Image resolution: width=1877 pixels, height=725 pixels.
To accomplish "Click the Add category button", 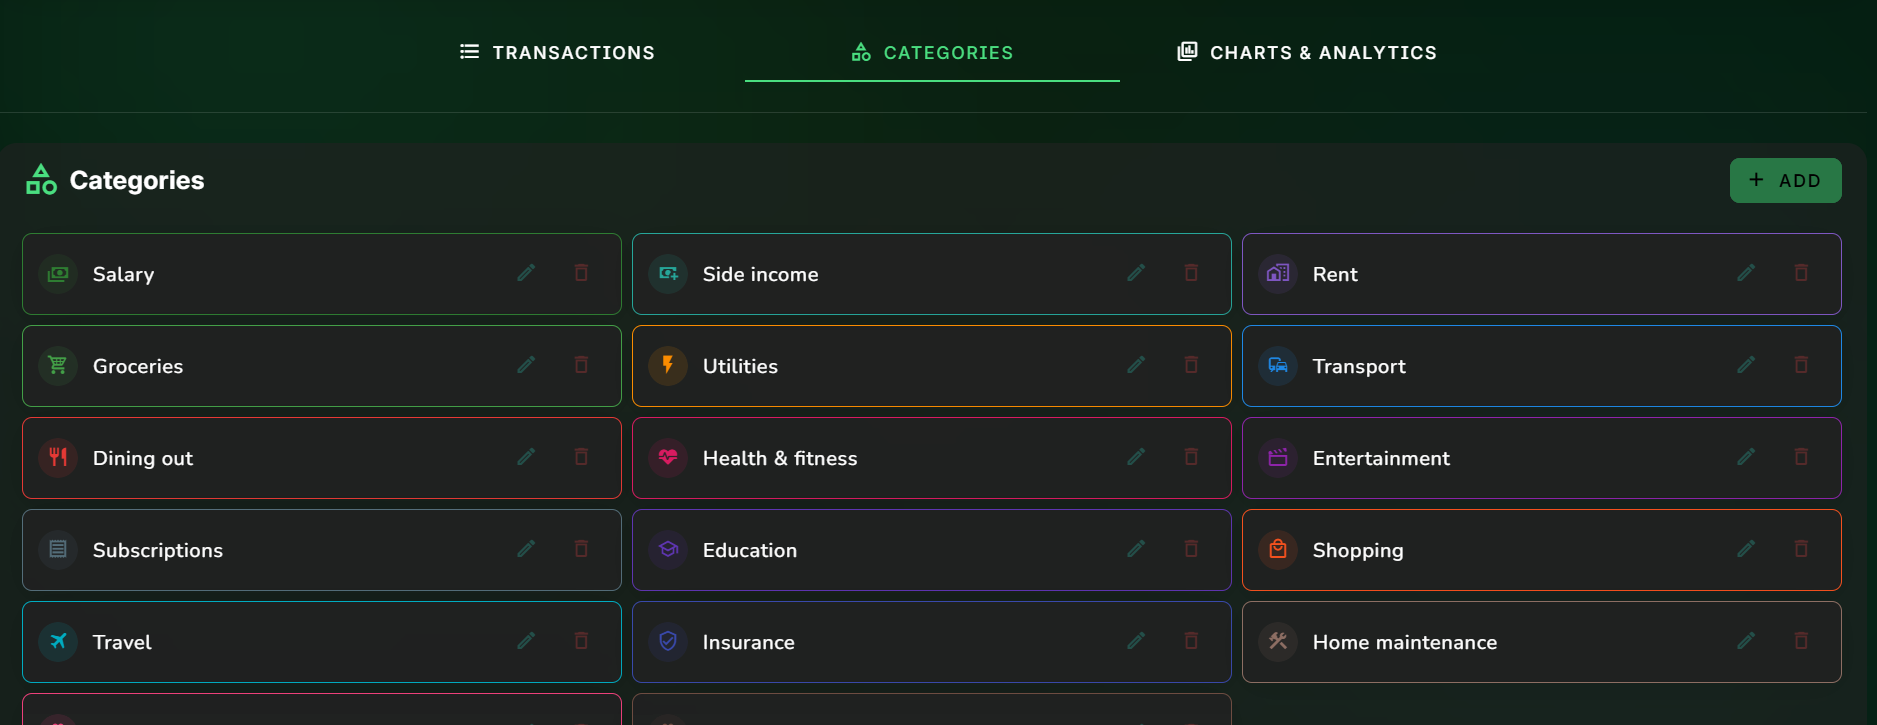I will [x=1785, y=180].
